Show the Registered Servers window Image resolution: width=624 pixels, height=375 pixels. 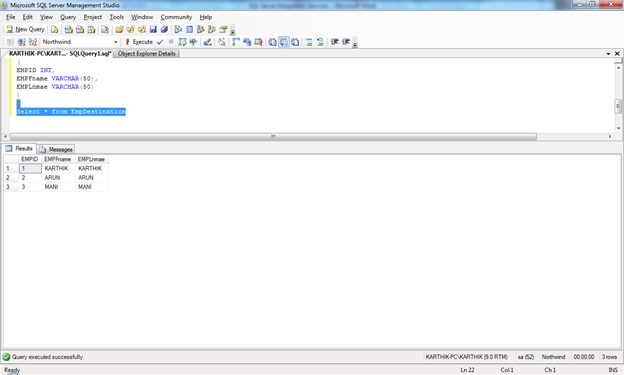tap(178, 29)
